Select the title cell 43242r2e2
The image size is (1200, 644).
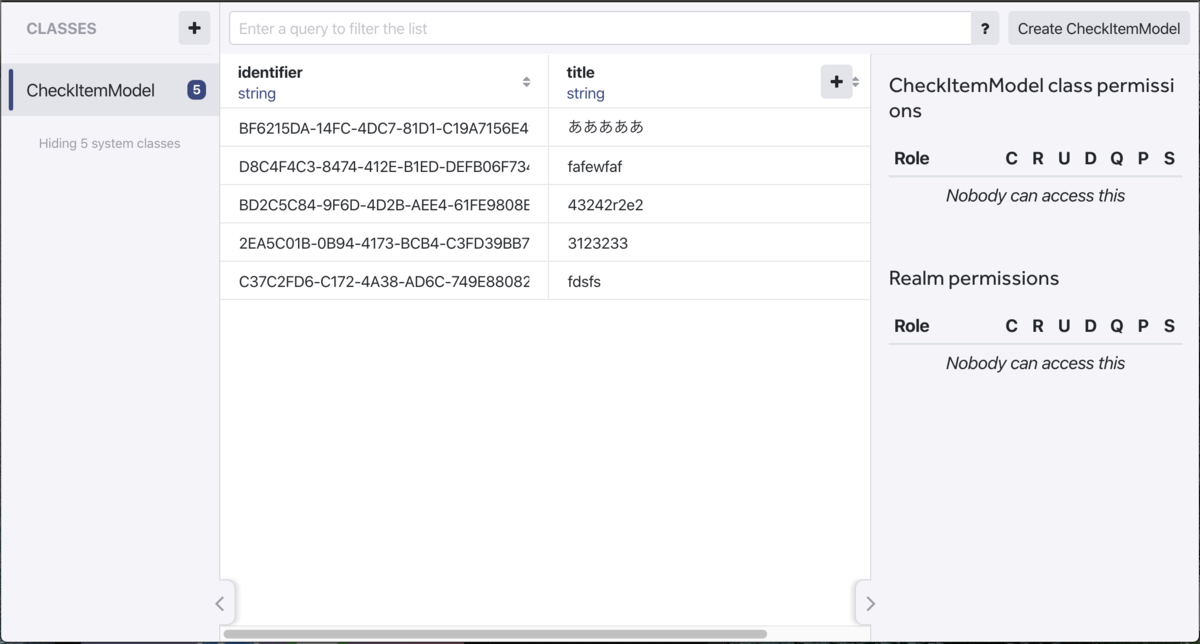pyautogui.click(x=709, y=204)
